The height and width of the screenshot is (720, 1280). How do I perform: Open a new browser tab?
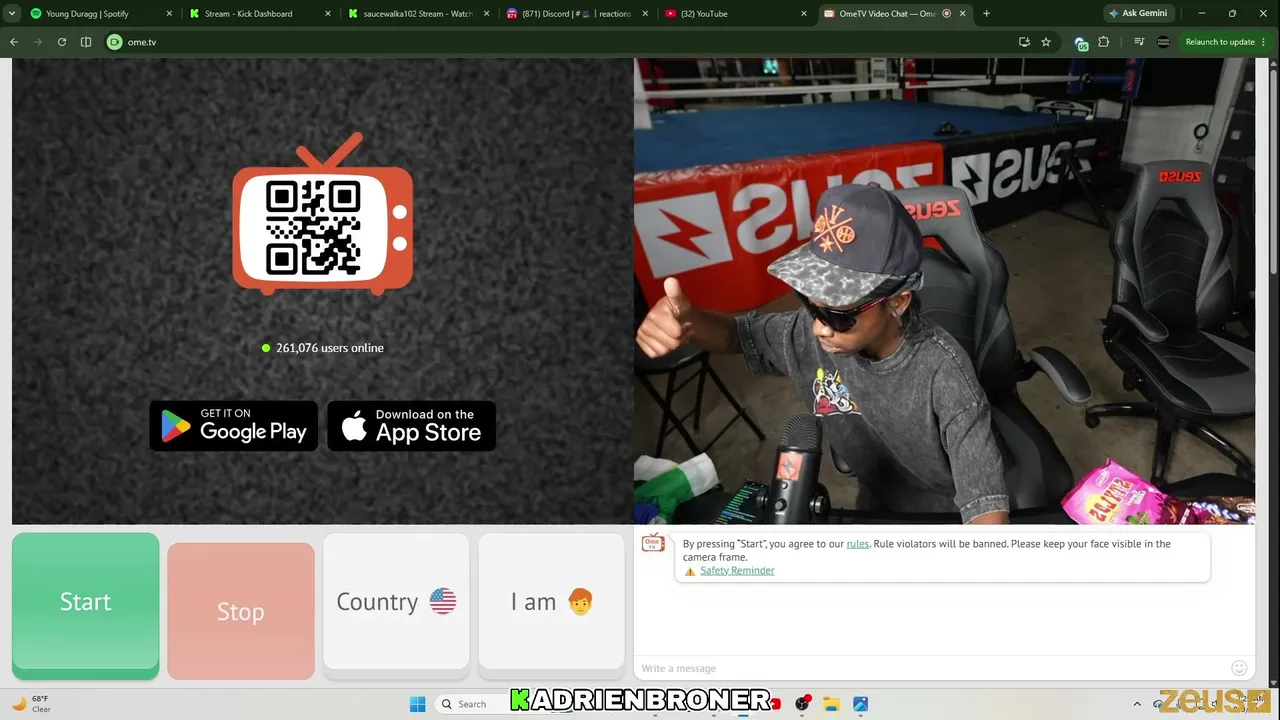tap(986, 14)
